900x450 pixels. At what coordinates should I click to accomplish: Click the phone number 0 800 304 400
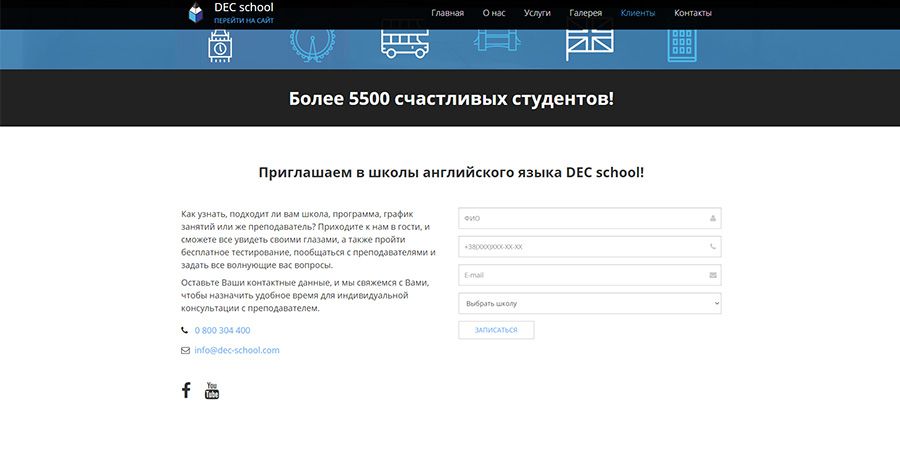point(222,330)
